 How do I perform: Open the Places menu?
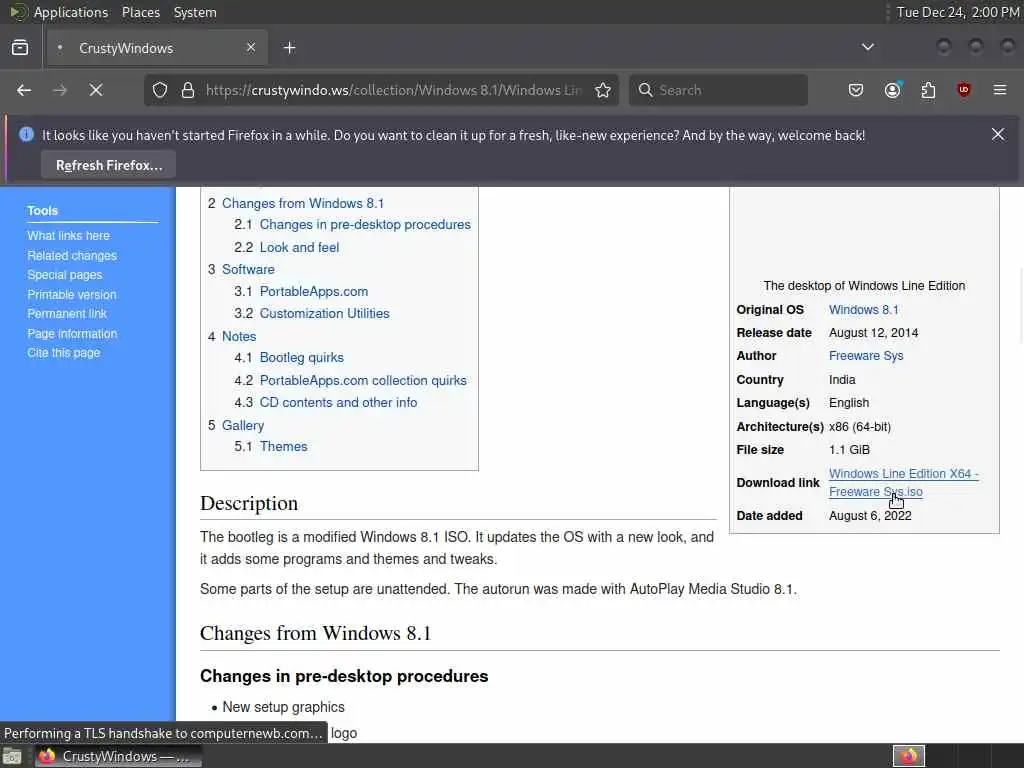[x=140, y=12]
